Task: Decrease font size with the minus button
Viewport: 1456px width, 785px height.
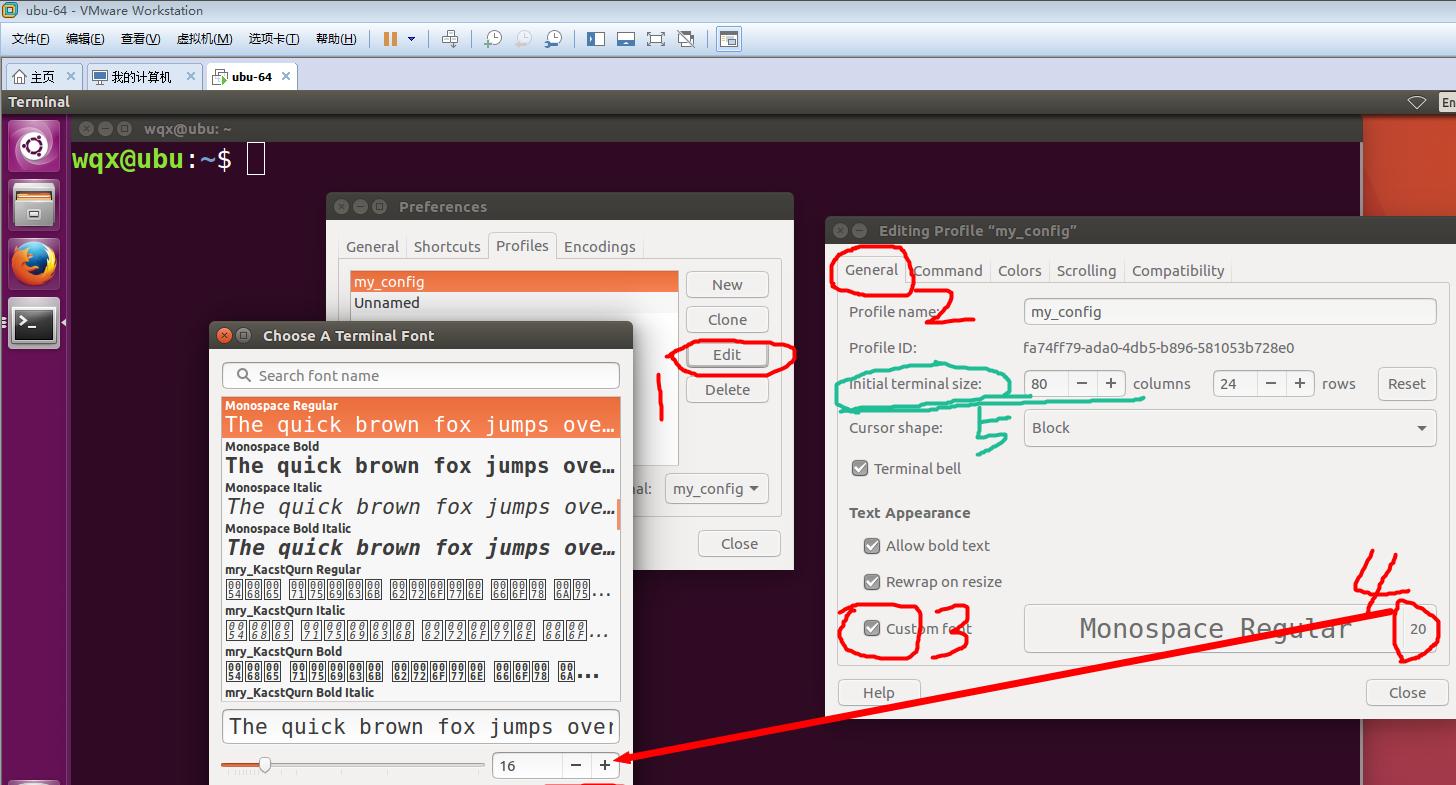Action: click(576, 766)
